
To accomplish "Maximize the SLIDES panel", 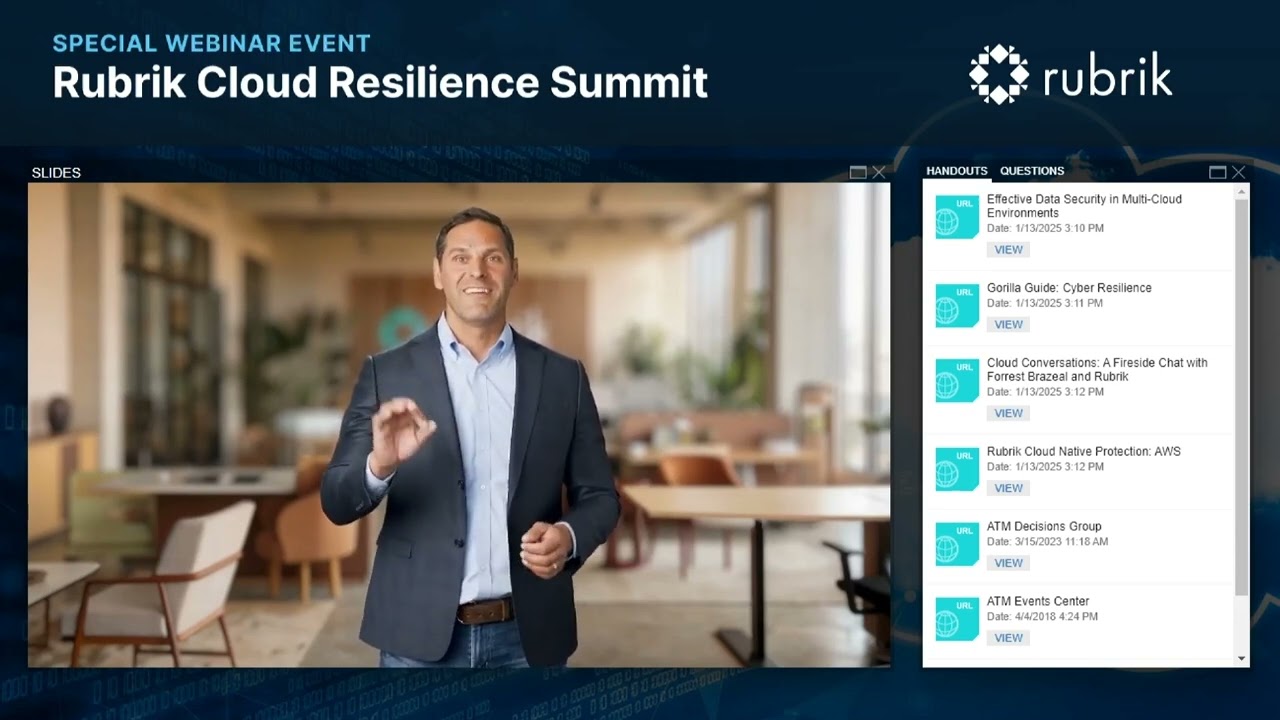I will pyautogui.click(x=858, y=172).
